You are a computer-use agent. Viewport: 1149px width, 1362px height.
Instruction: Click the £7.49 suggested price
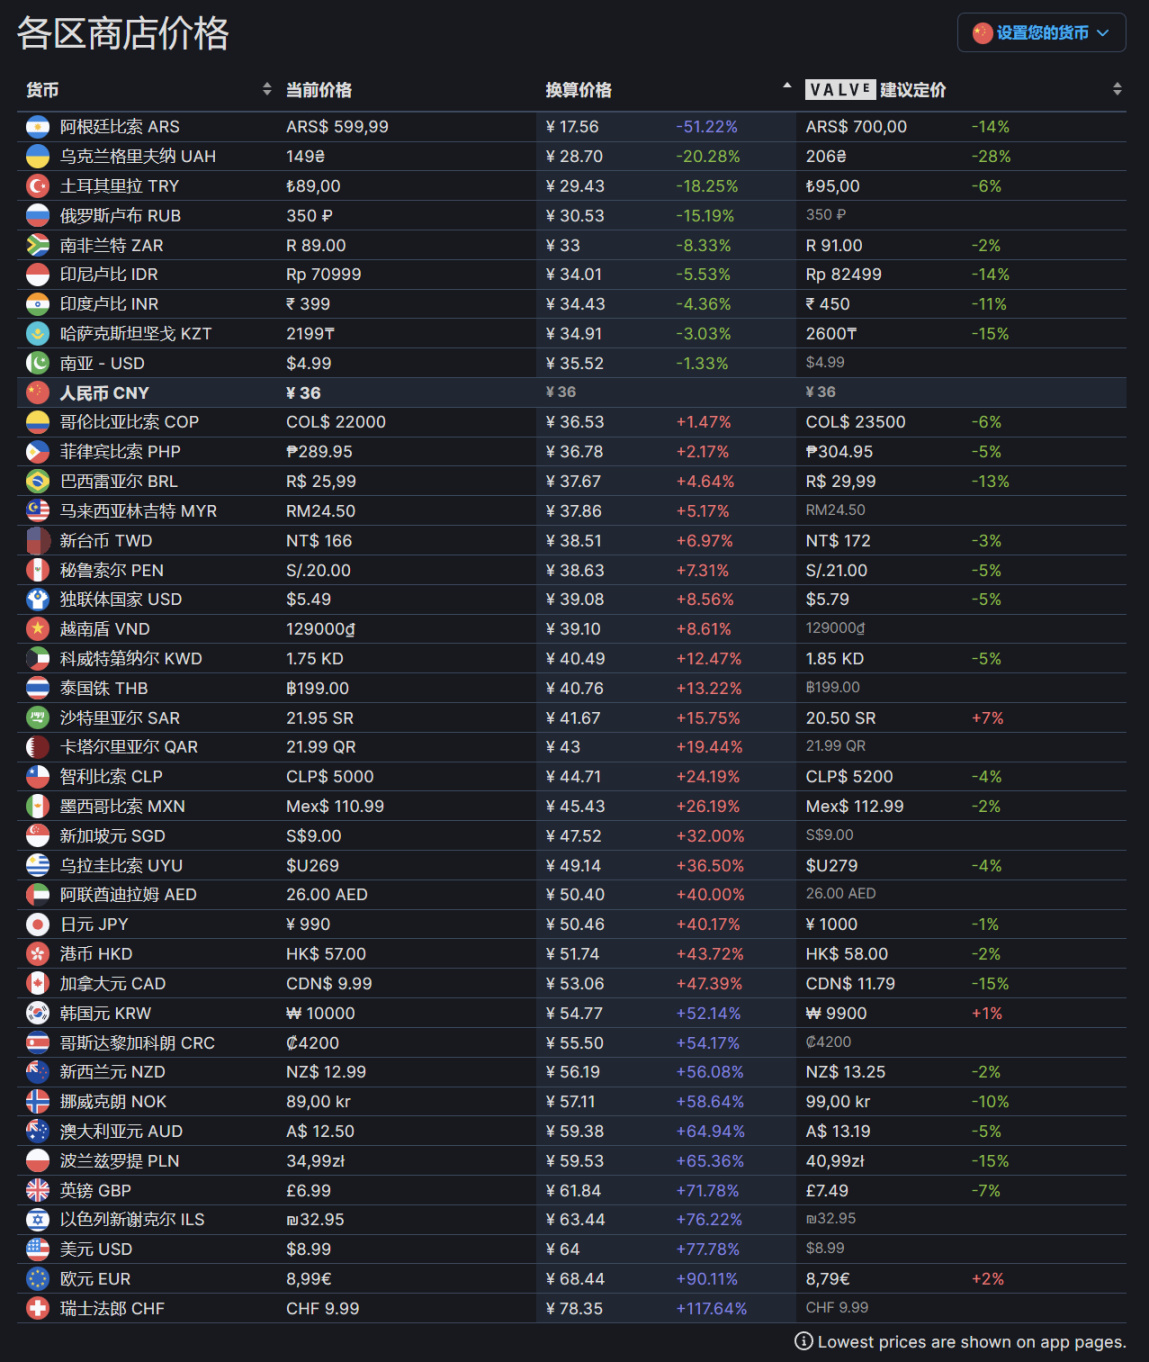point(827,1190)
